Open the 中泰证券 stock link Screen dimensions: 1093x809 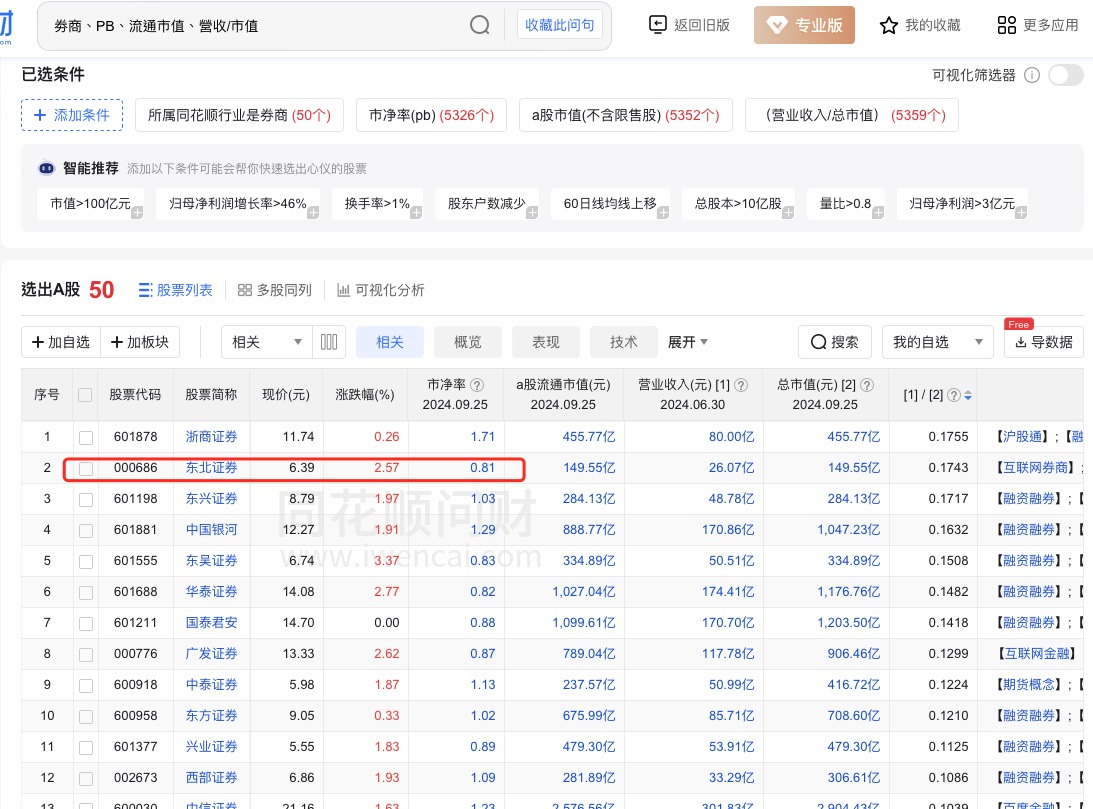pos(211,685)
